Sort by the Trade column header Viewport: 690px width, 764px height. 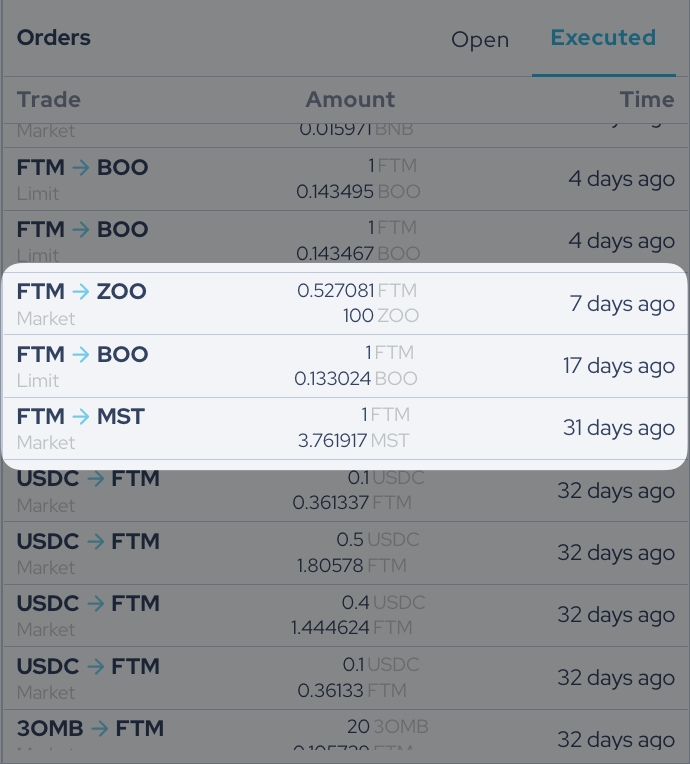click(x=49, y=100)
